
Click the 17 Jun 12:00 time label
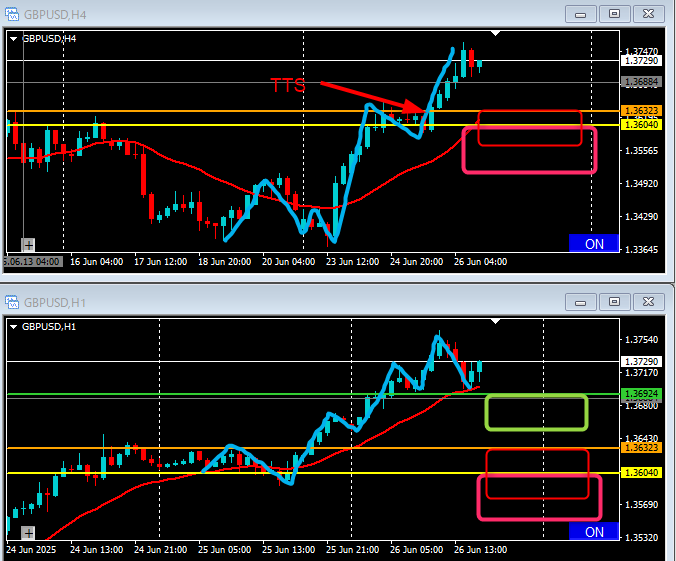coord(160,262)
